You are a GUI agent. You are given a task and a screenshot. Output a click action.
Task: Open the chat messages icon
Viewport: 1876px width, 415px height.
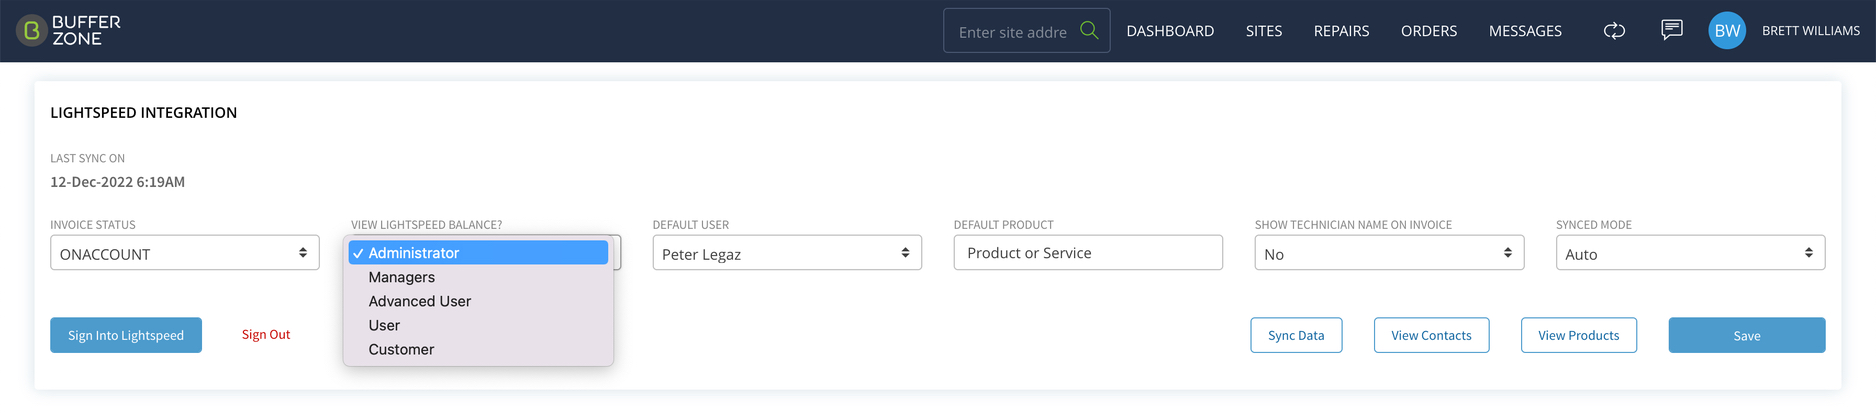click(1671, 30)
